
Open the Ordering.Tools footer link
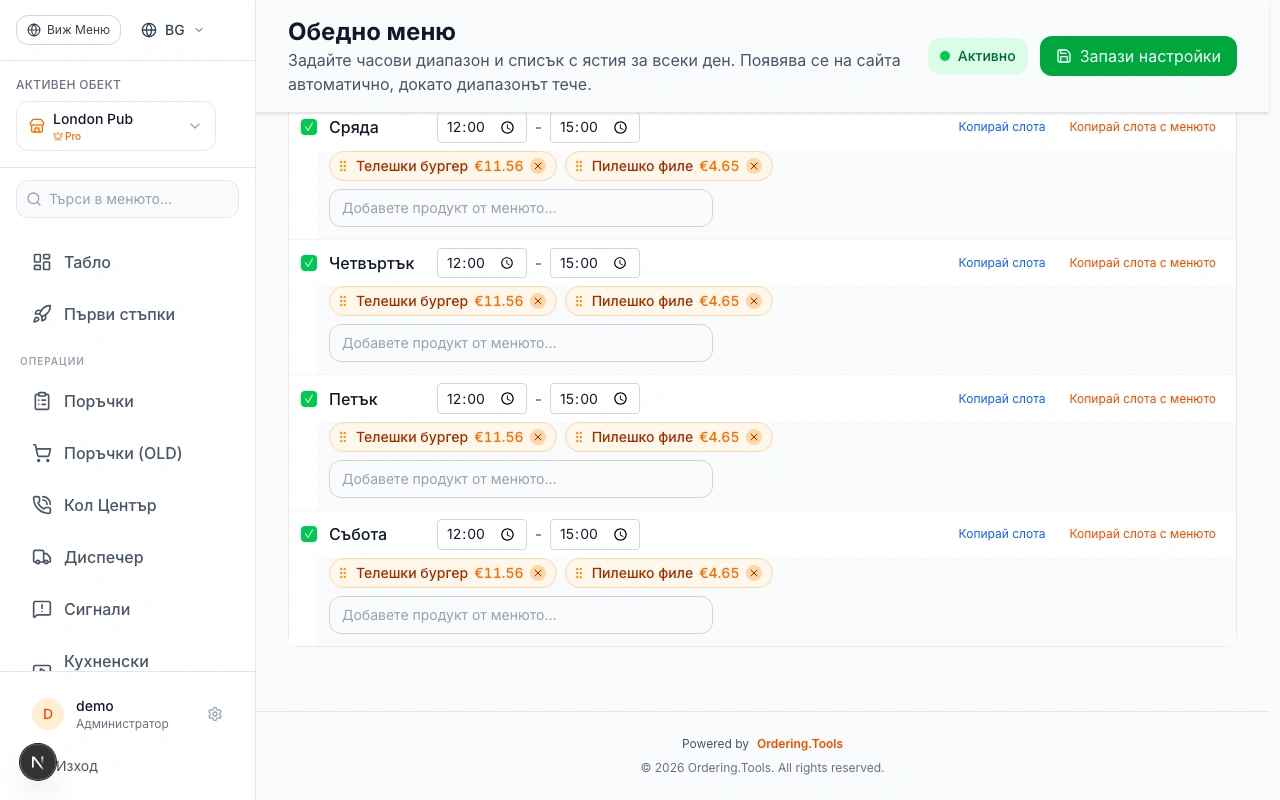tap(800, 744)
